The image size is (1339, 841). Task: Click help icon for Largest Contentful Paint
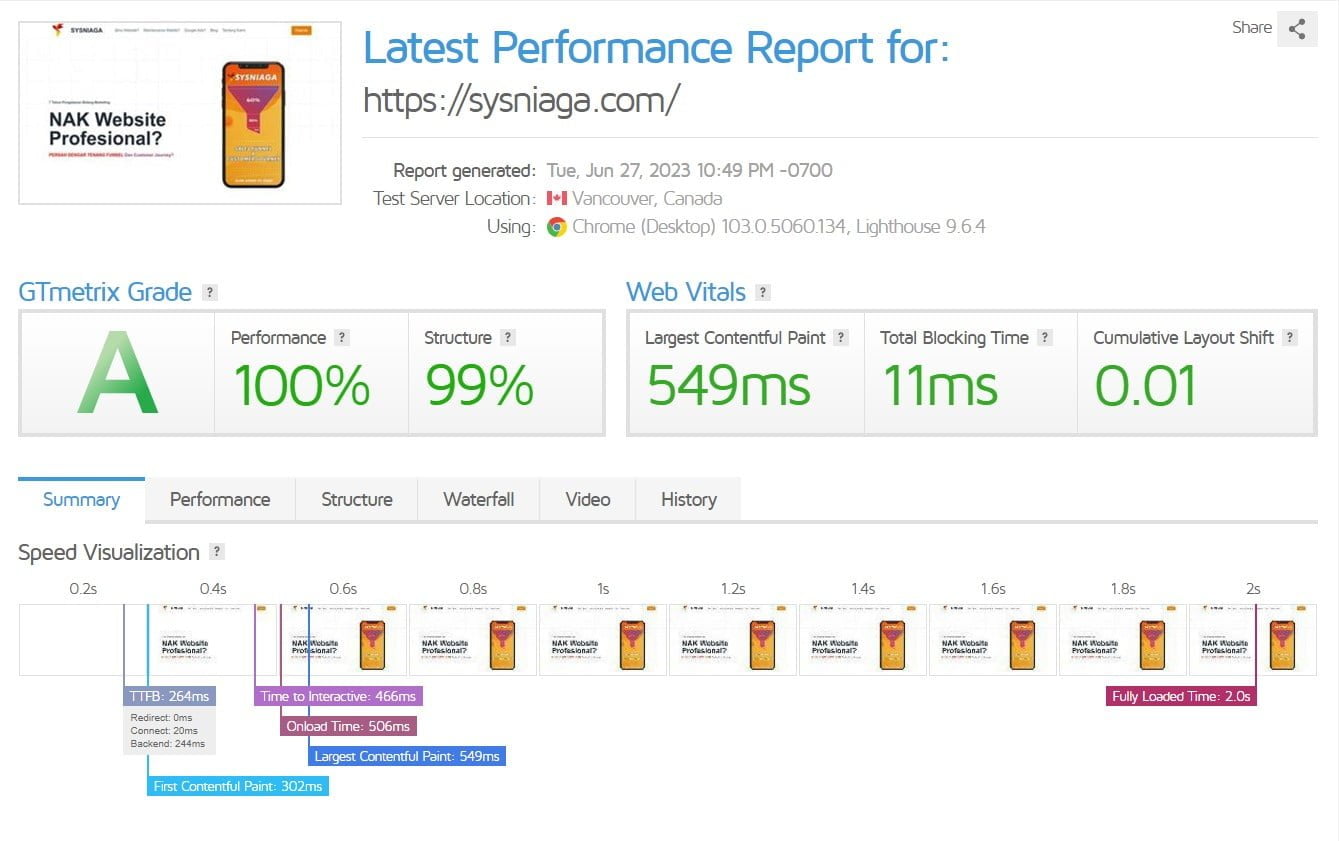[841, 338]
